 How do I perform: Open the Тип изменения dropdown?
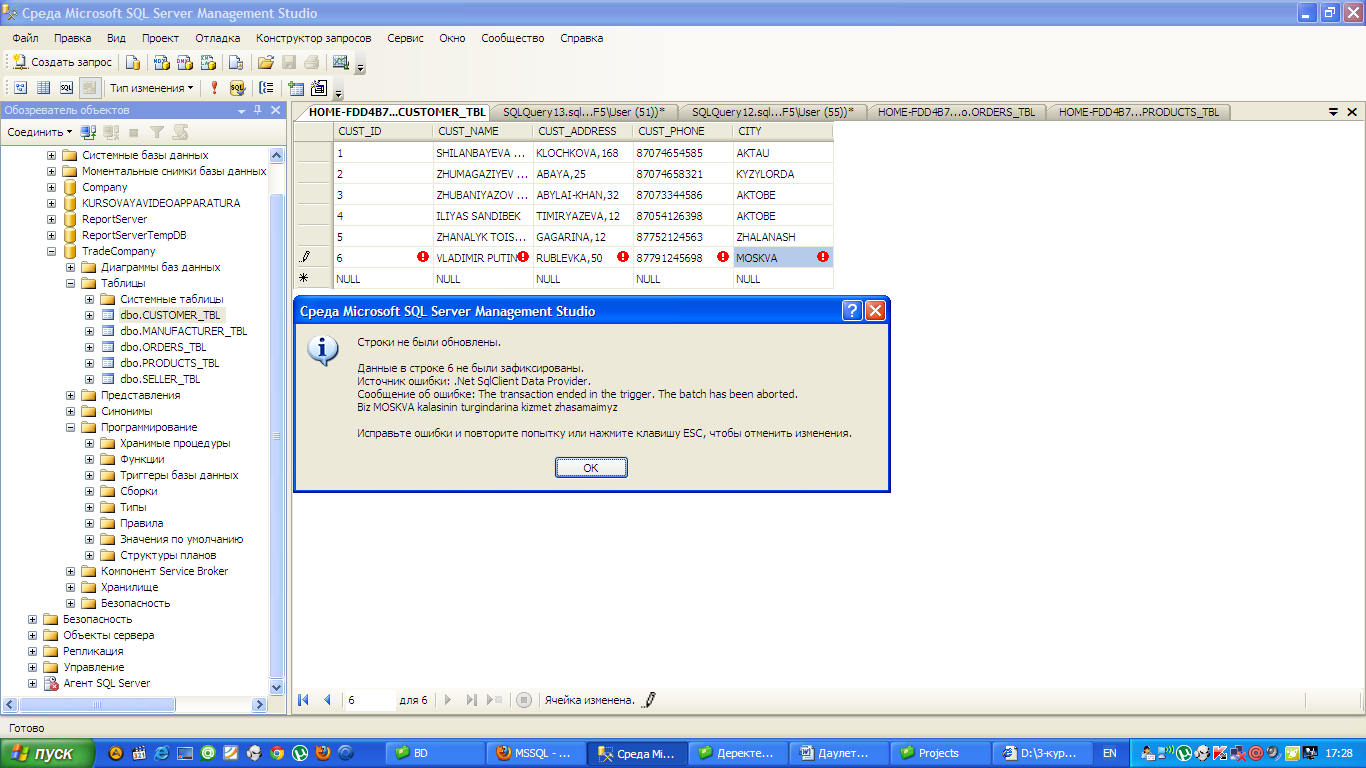pos(151,88)
